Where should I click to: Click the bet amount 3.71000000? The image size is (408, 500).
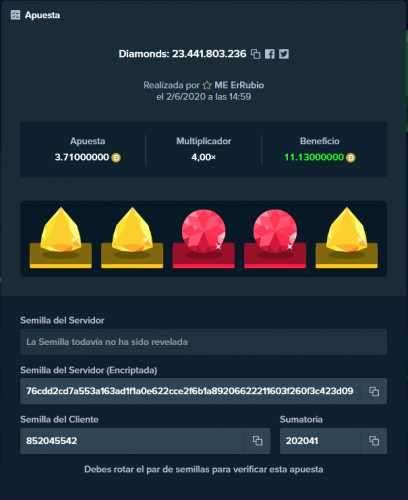(82, 157)
